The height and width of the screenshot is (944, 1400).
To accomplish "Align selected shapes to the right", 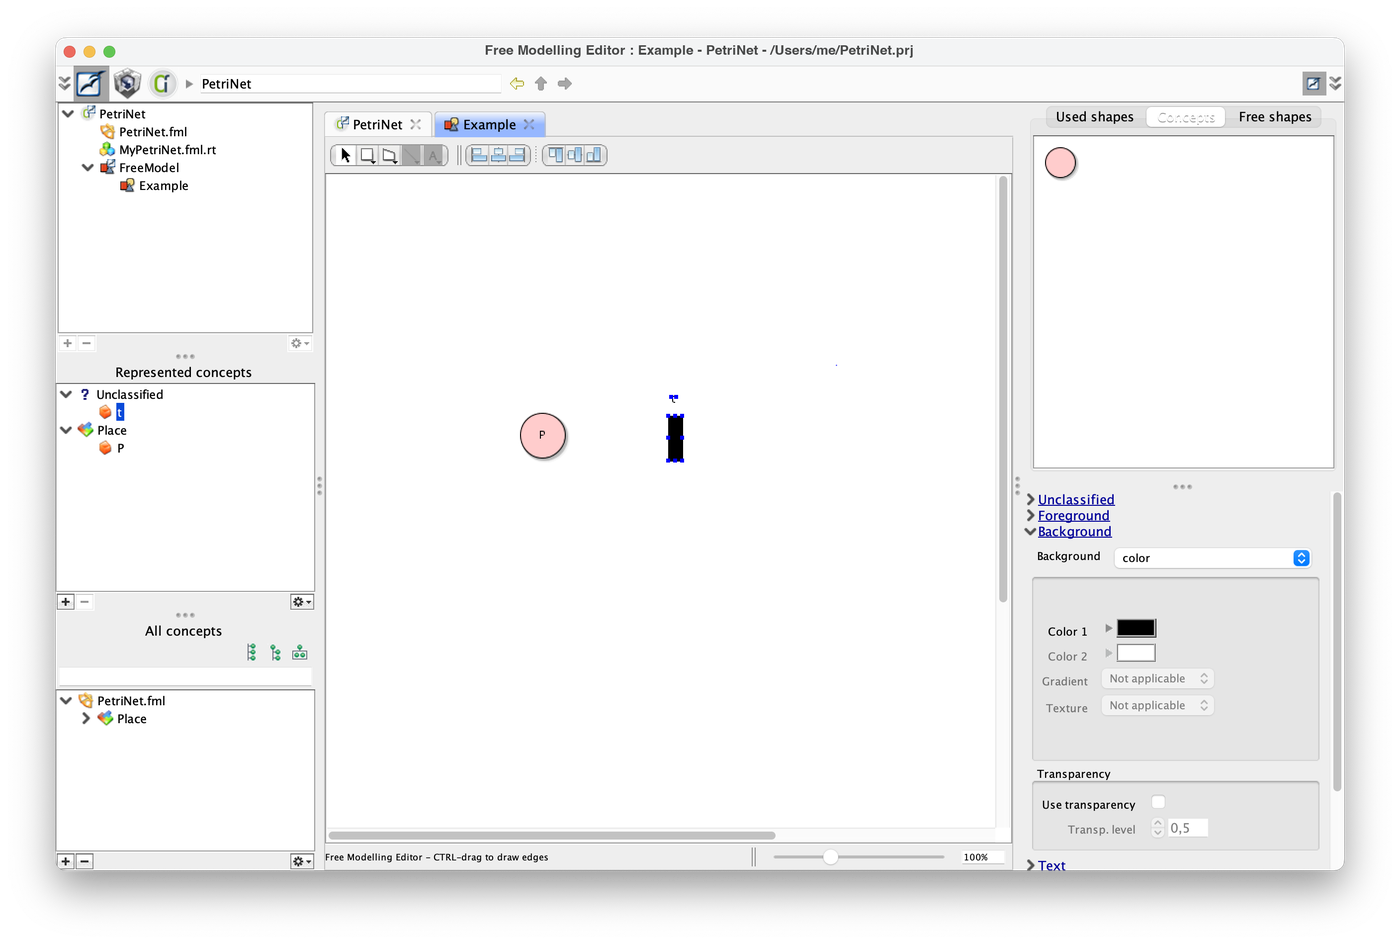I will point(518,155).
